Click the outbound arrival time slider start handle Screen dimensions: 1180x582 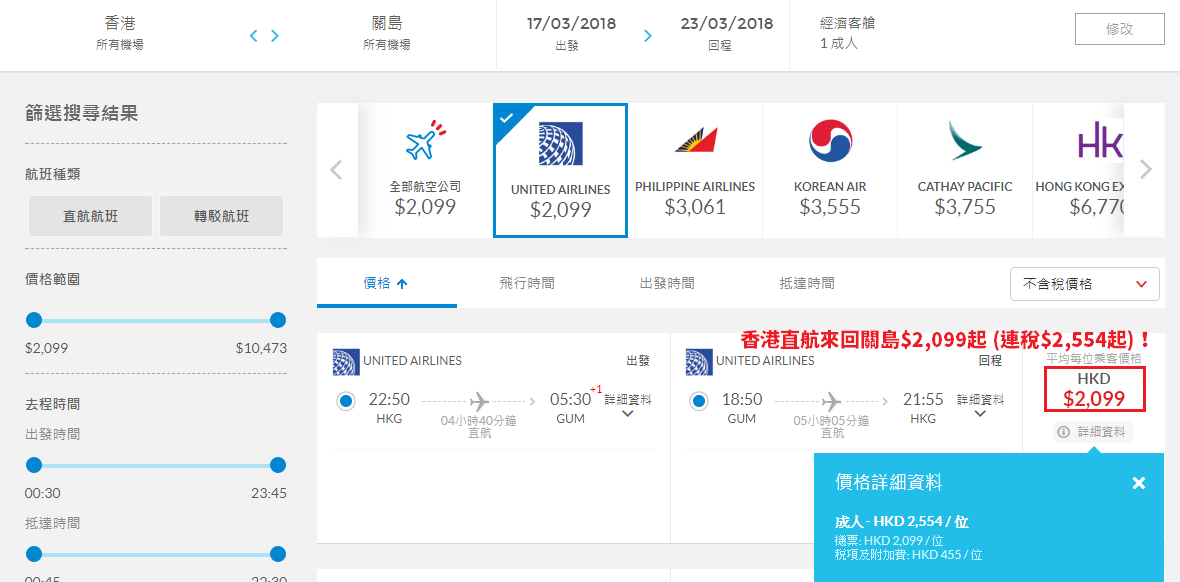click(34, 555)
